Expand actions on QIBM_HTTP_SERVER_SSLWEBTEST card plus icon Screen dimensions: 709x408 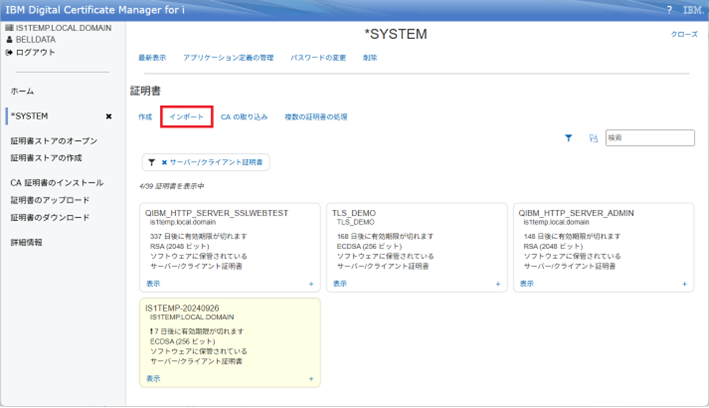point(312,284)
